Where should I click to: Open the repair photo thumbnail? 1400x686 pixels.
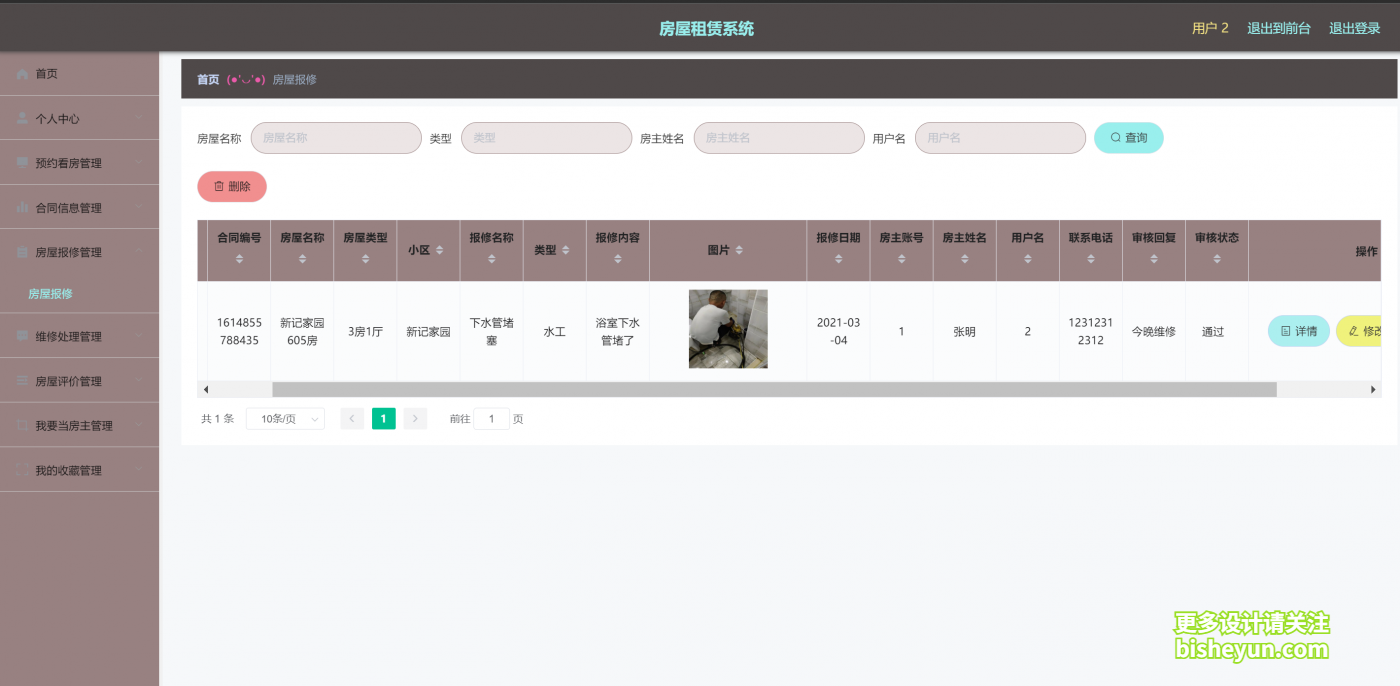(x=728, y=329)
